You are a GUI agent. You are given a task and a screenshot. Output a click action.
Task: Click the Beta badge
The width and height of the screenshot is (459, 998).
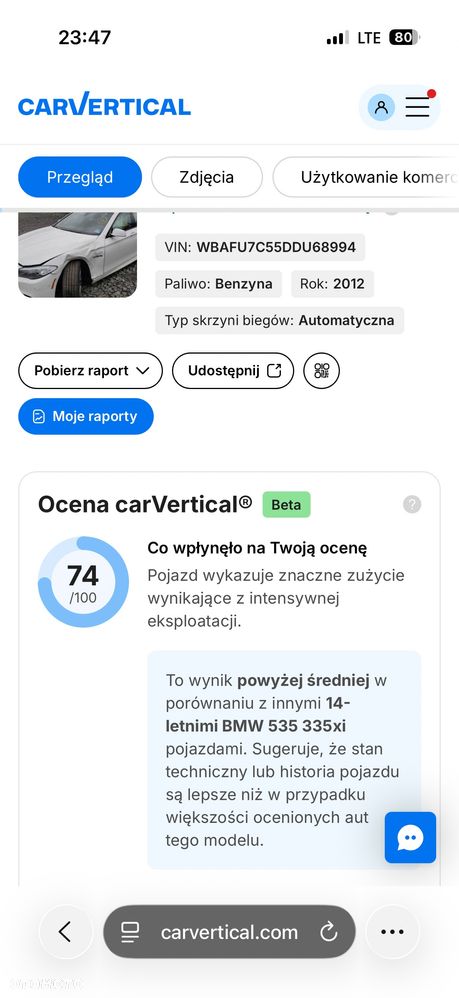point(286,505)
